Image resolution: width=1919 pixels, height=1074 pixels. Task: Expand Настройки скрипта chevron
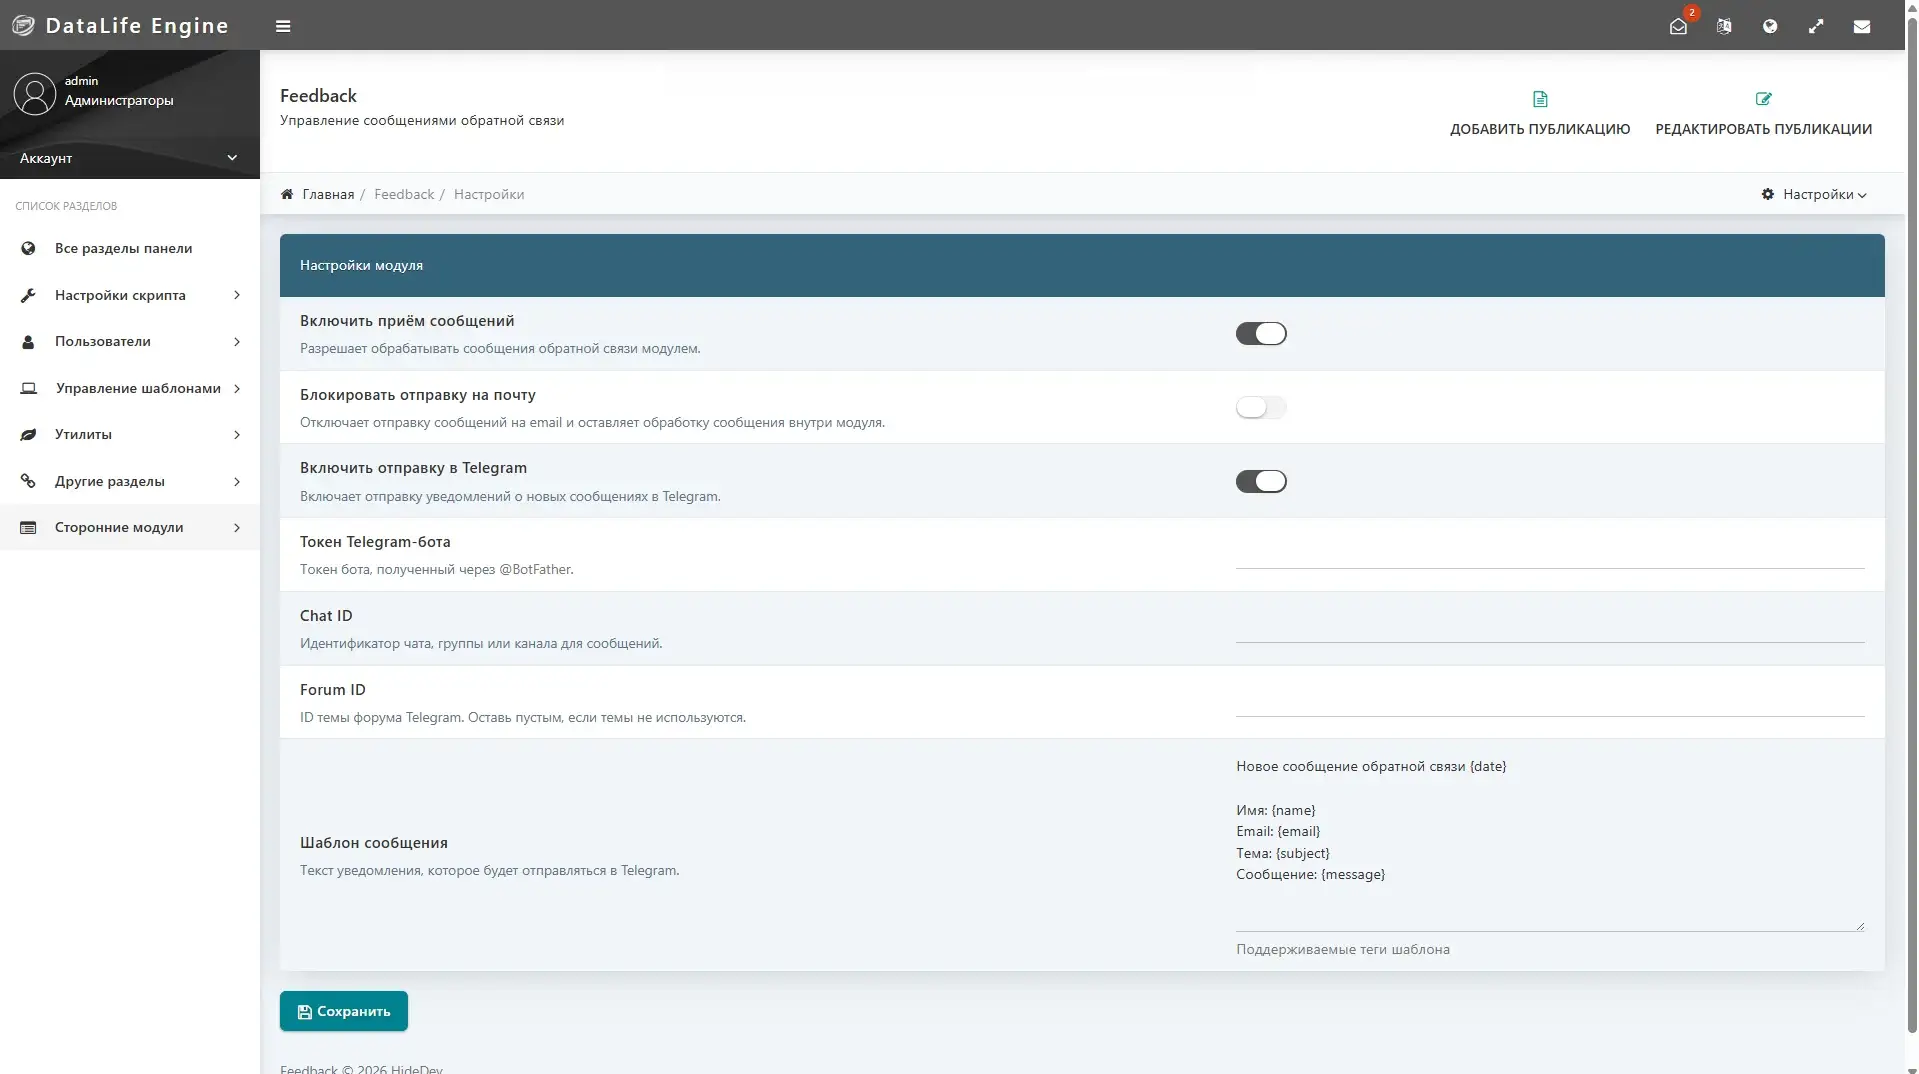click(237, 295)
